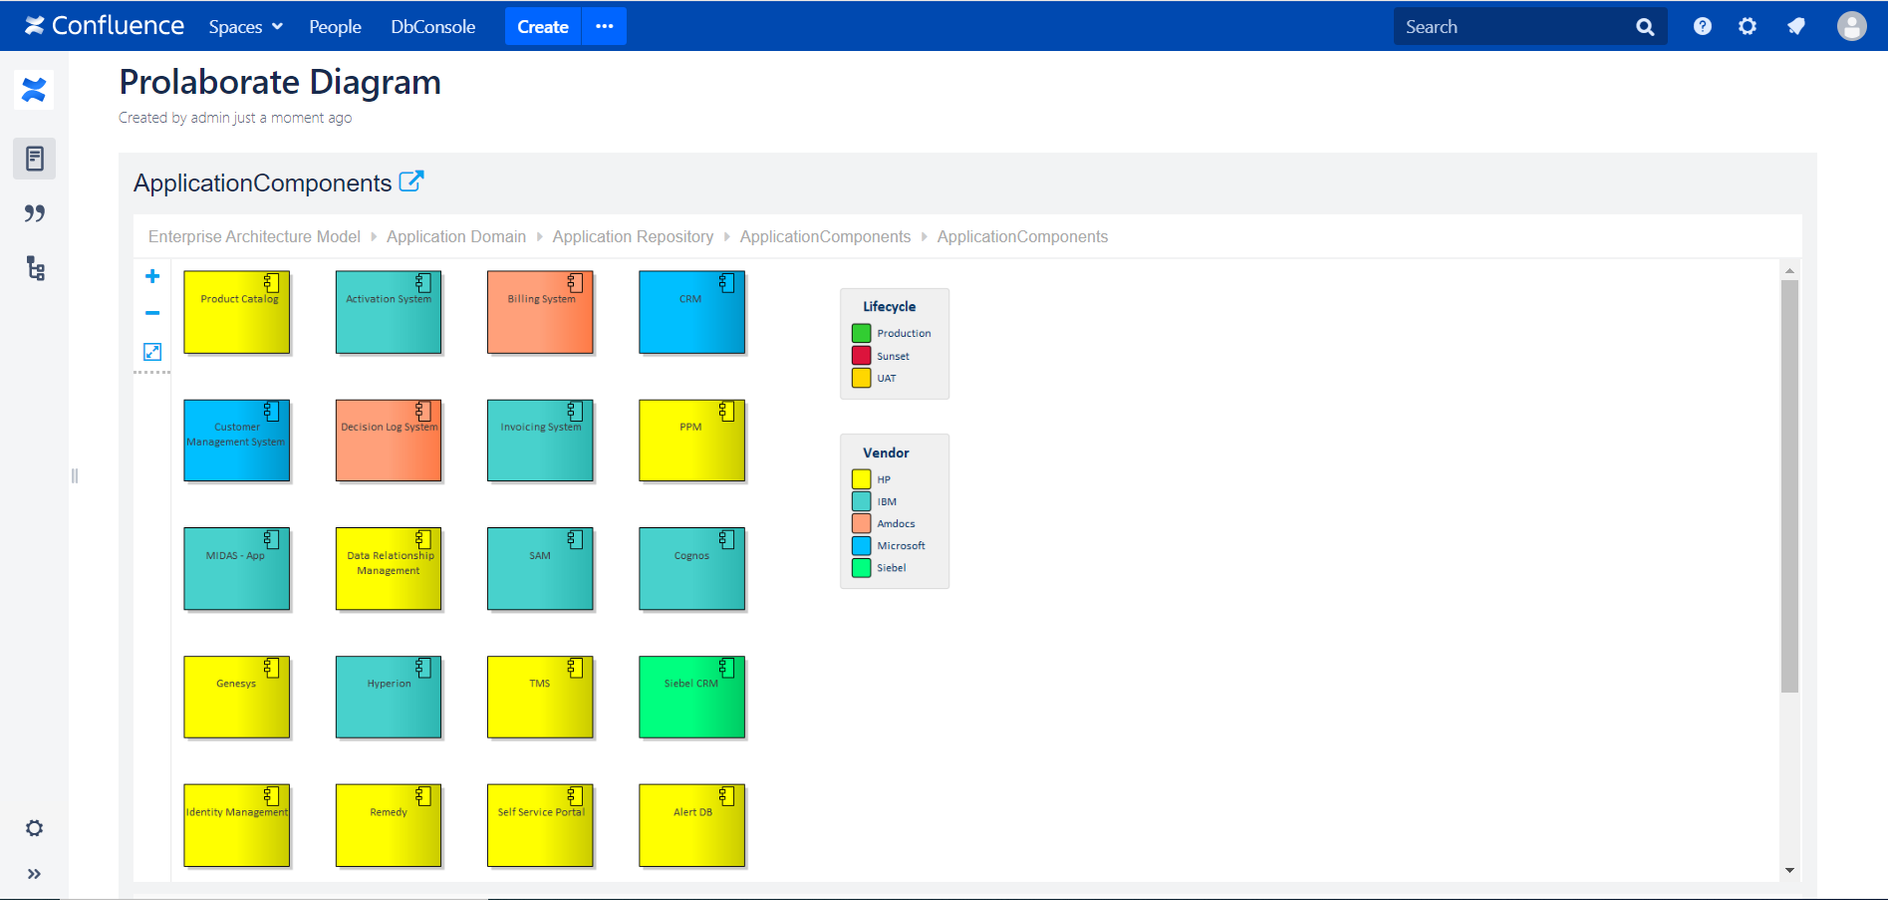Open the administration gear icon in header
The height and width of the screenshot is (900, 1888).
(x=1747, y=27)
